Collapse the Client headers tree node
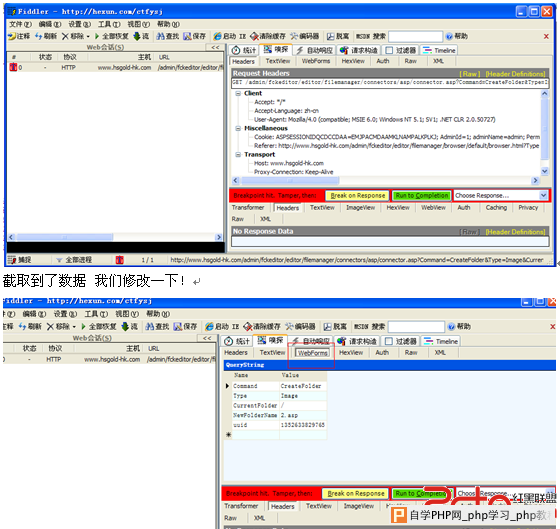This screenshot has width=560, height=529. pyautogui.click(x=238, y=93)
